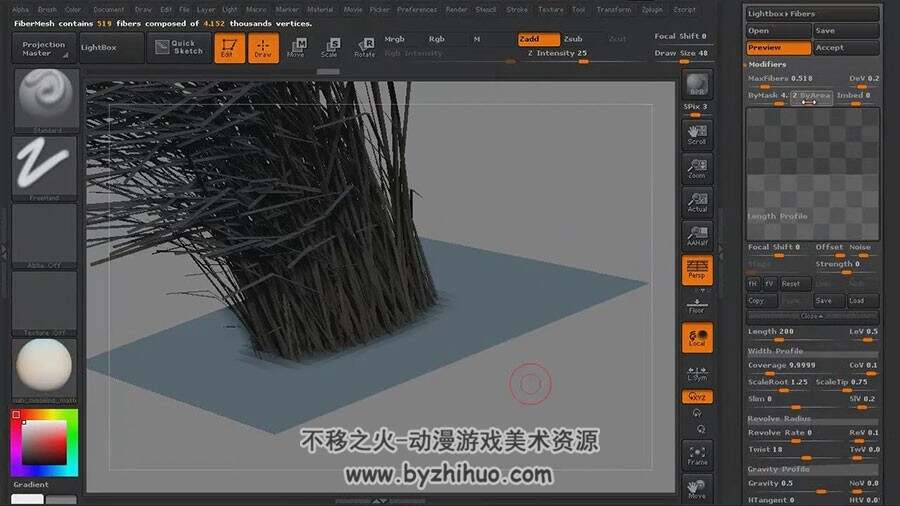Close the Length Profile curve

point(812,316)
